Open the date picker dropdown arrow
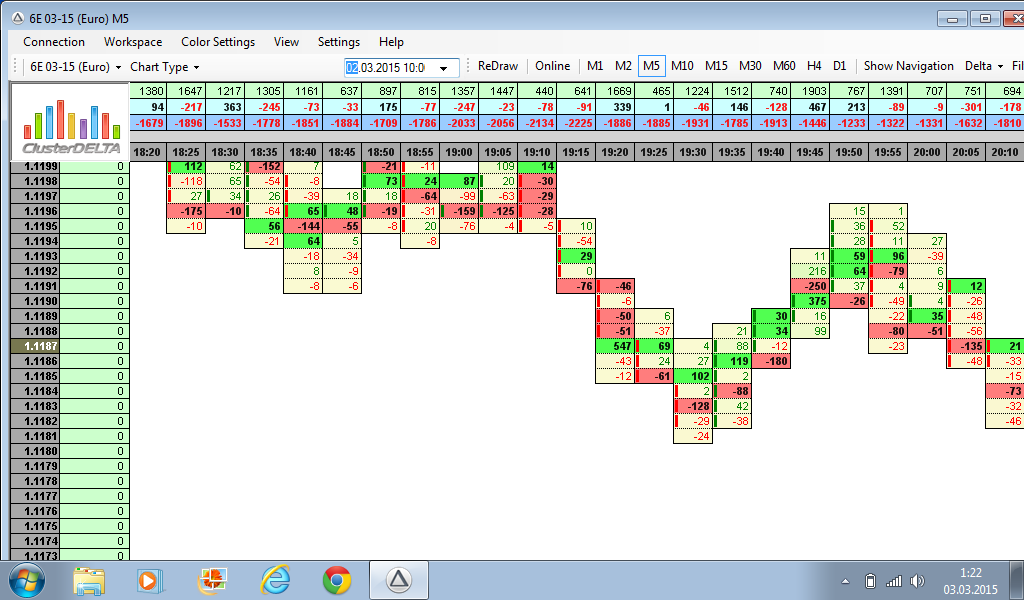This screenshot has width=1024, height=600. click(x=444, y=68)
